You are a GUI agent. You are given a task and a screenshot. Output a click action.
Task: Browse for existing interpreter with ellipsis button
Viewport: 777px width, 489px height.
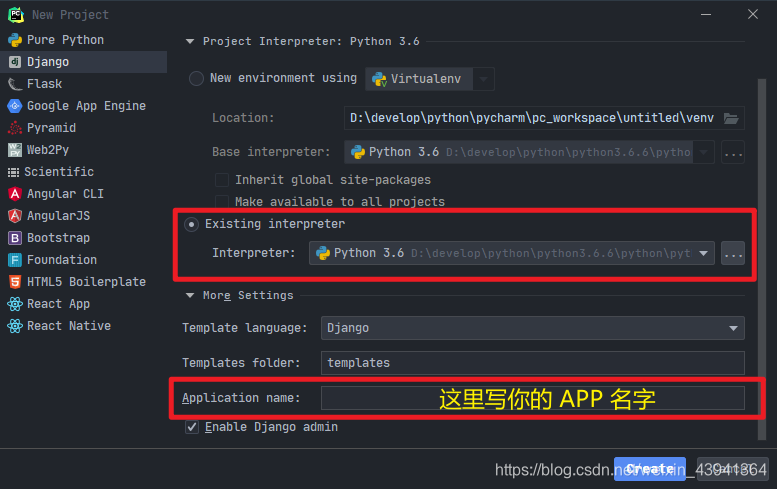(733, 253)
